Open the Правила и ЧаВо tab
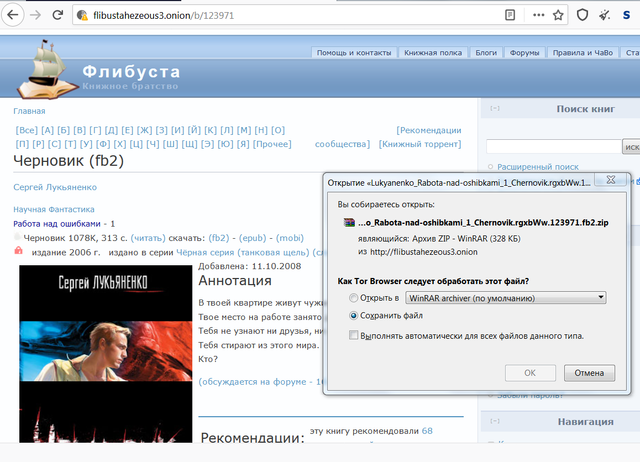640x462 pixels. 582,53
